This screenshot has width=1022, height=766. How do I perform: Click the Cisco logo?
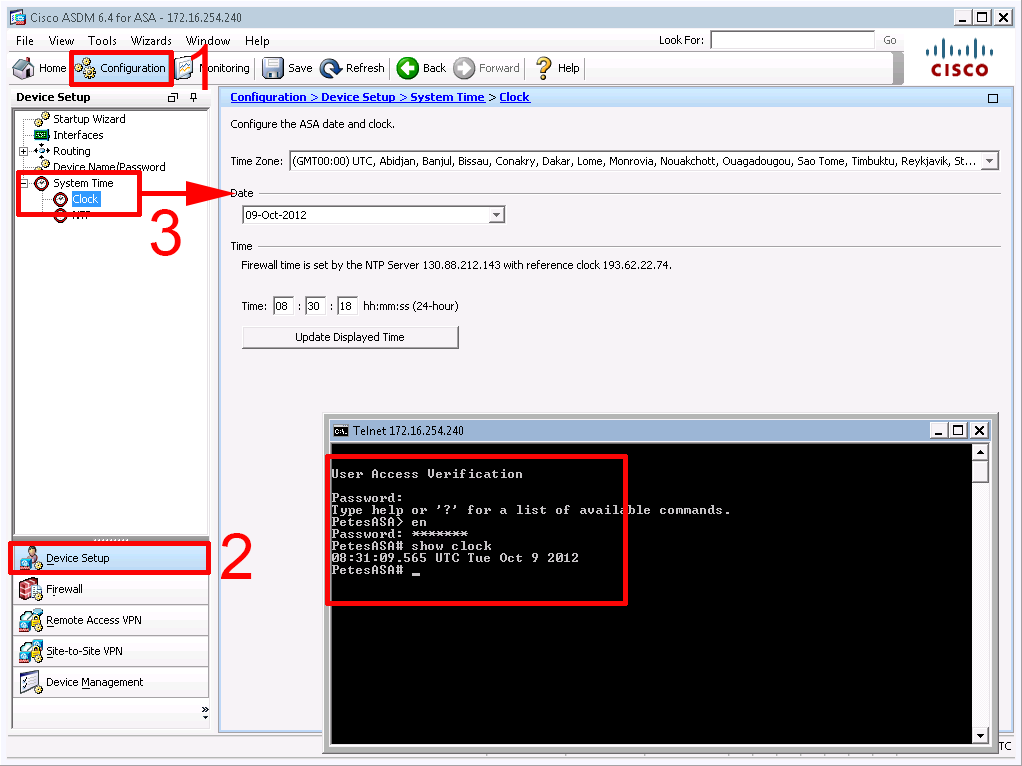pyautogui.click(x=959, y=58)
